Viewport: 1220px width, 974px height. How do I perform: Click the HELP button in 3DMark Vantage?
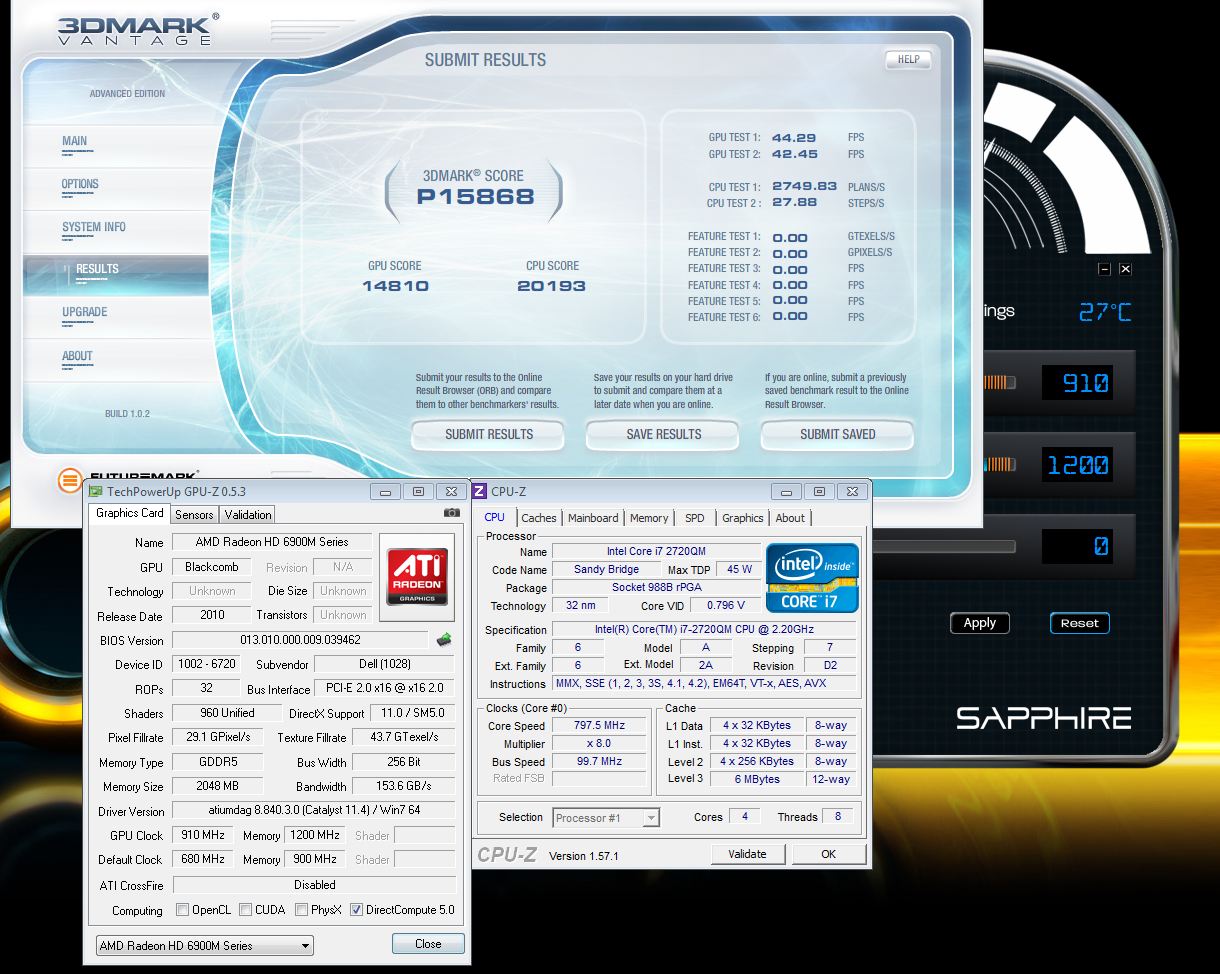click(908, 60)
